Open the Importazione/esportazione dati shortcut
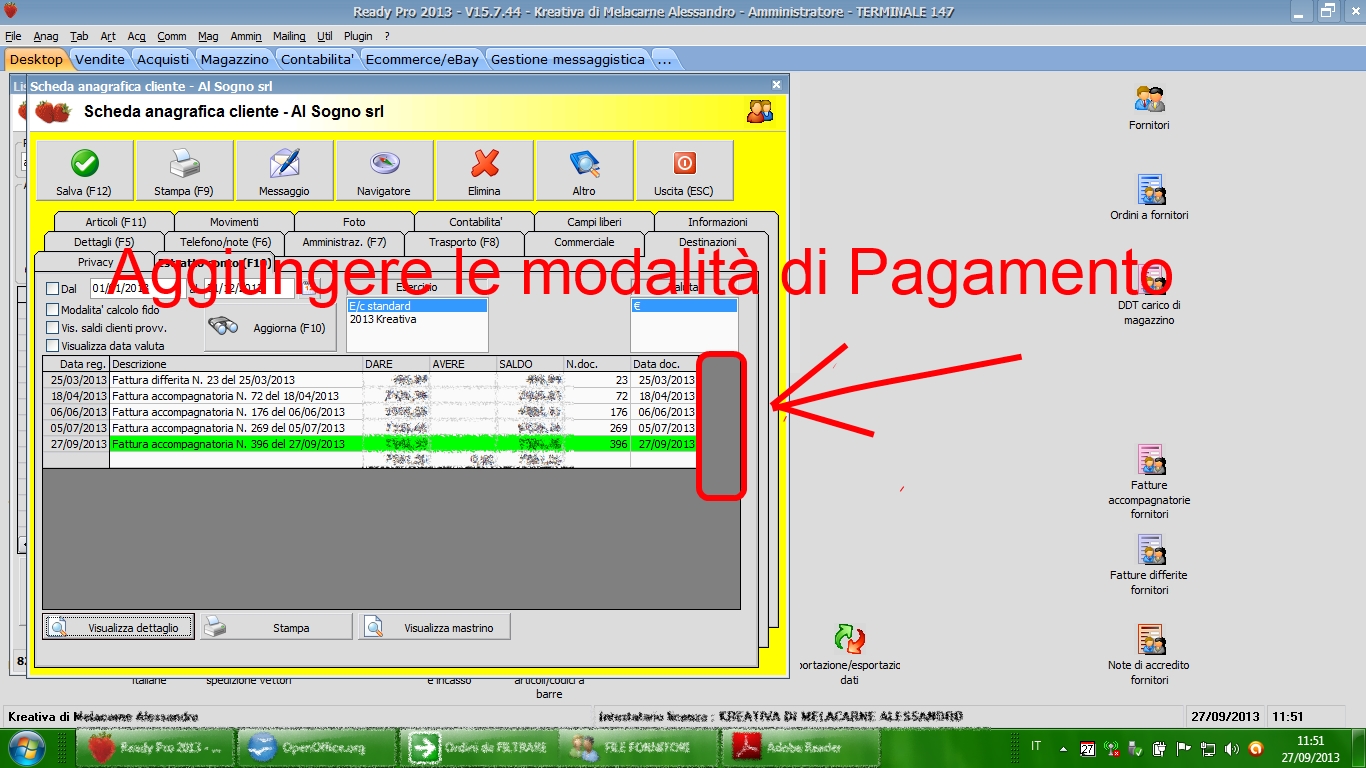The height and width of the screenshot is (768, 1366). pos(849,655)
